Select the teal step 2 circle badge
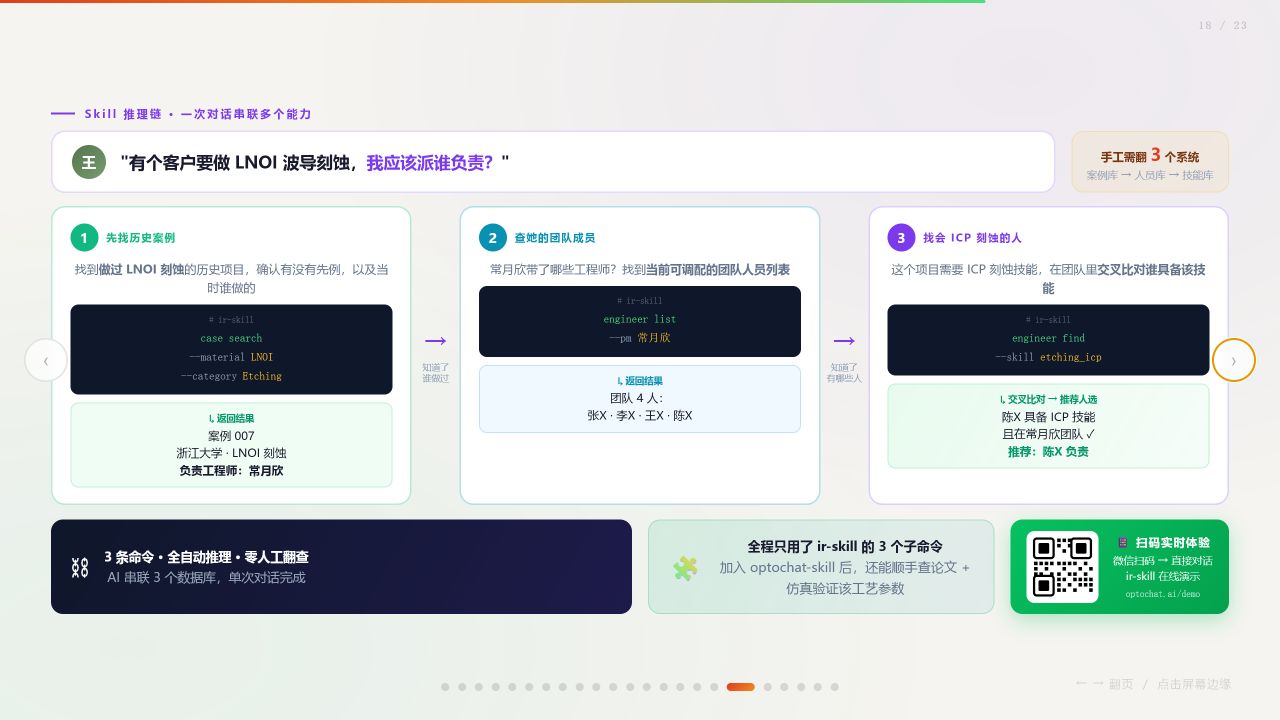Viewport: 1280px width, 720px height. tap(493, 238)
